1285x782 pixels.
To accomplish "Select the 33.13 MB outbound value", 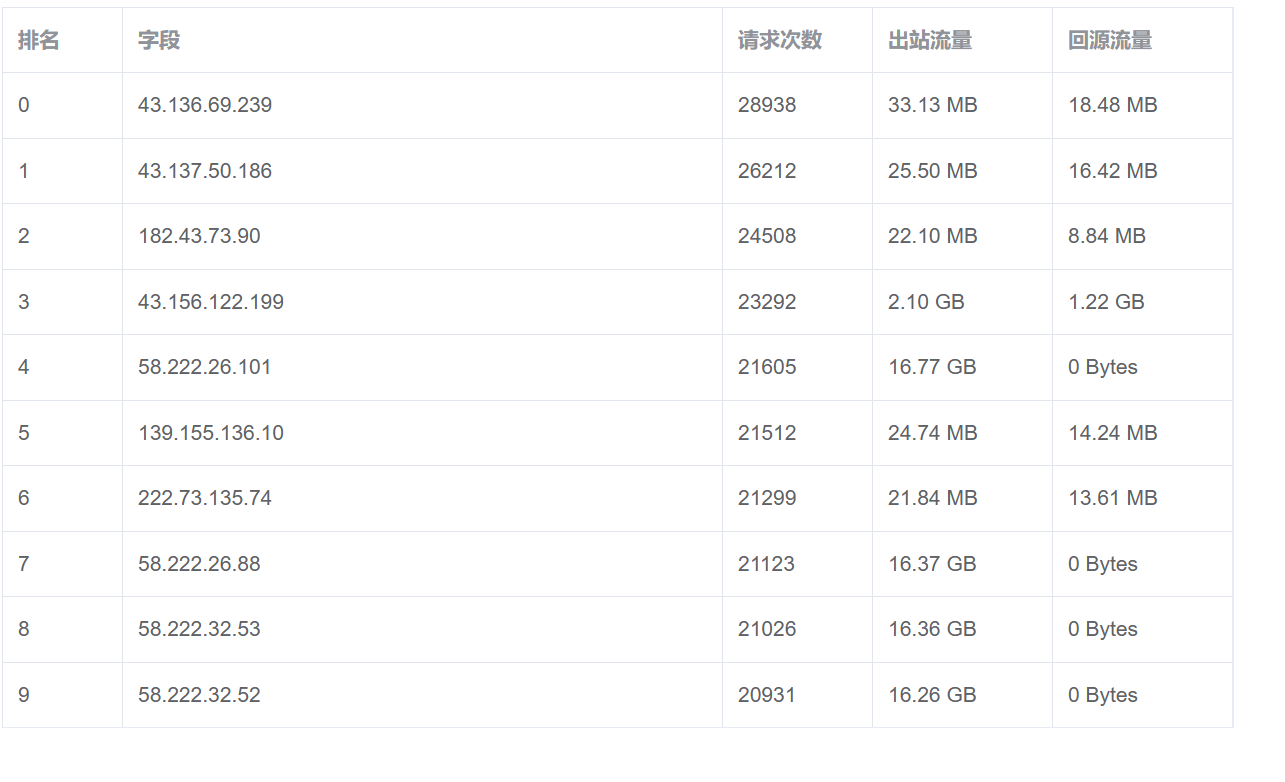I will click(x=933, y=105).
